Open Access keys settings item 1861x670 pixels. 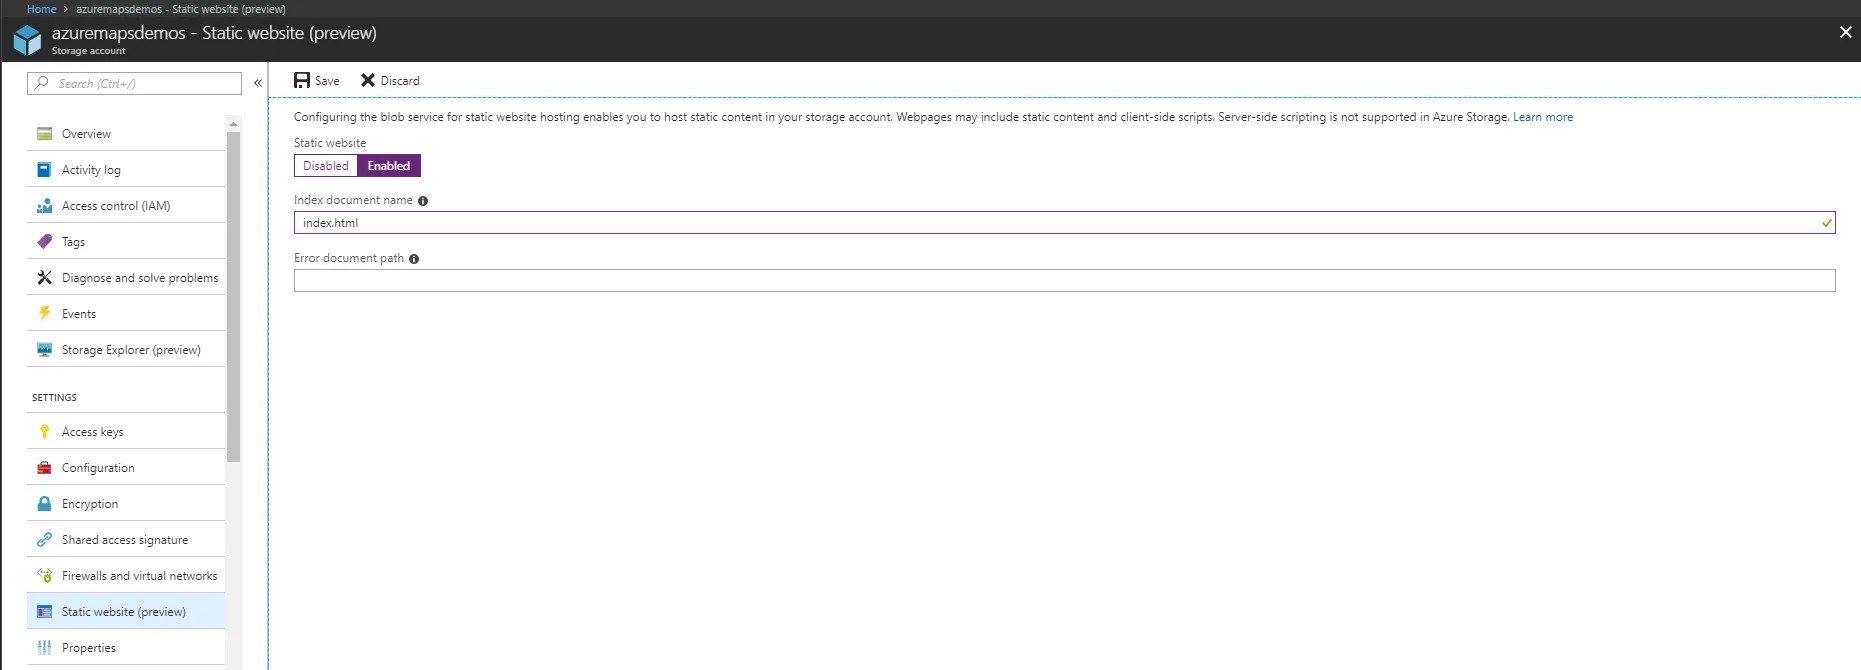coord(126,432)
